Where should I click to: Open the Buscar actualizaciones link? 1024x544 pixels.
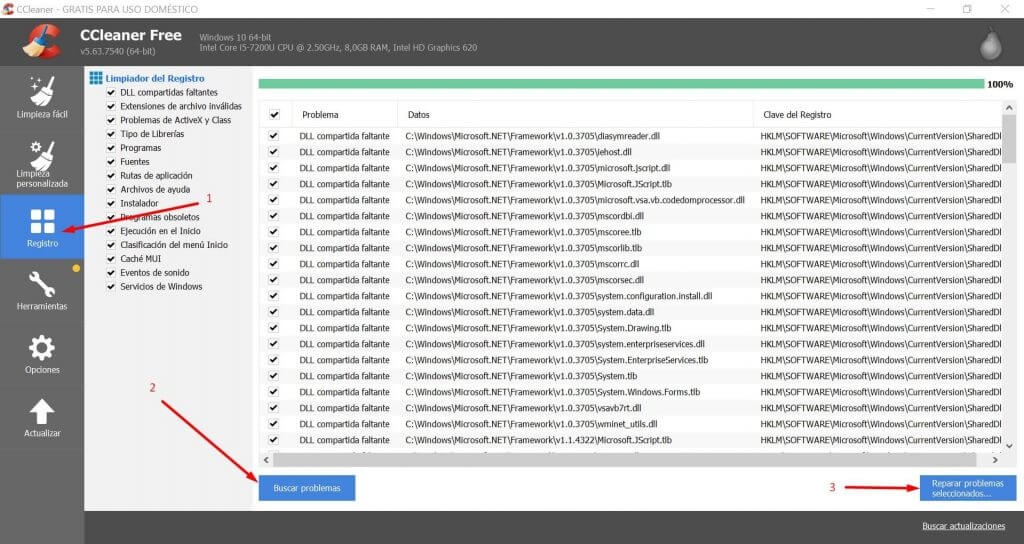(x=963, y=526)
